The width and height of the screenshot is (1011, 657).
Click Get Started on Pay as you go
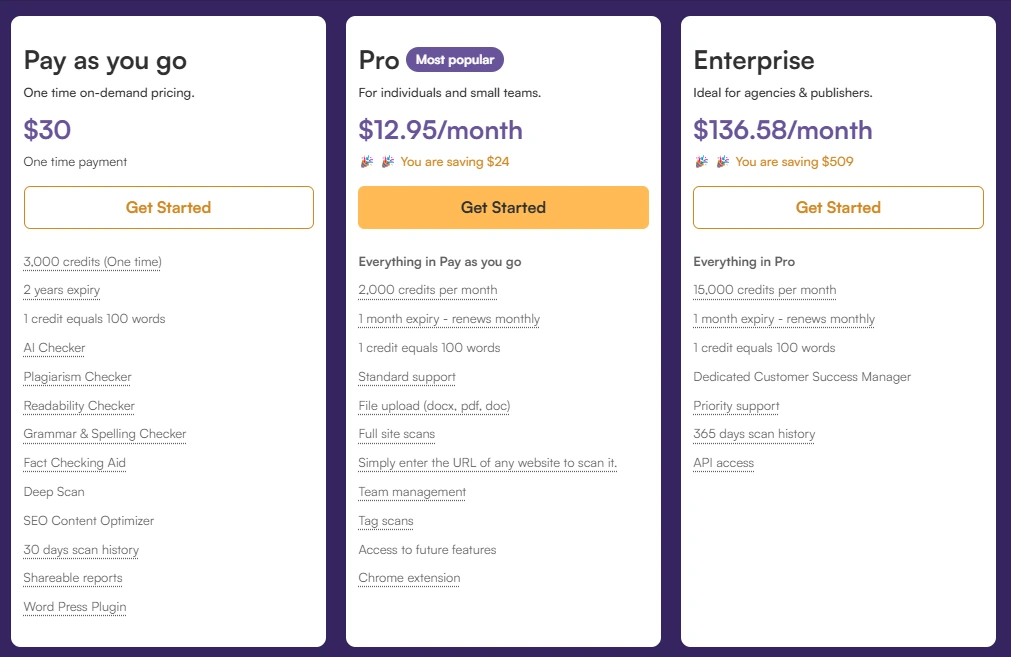tap(168, 207)
